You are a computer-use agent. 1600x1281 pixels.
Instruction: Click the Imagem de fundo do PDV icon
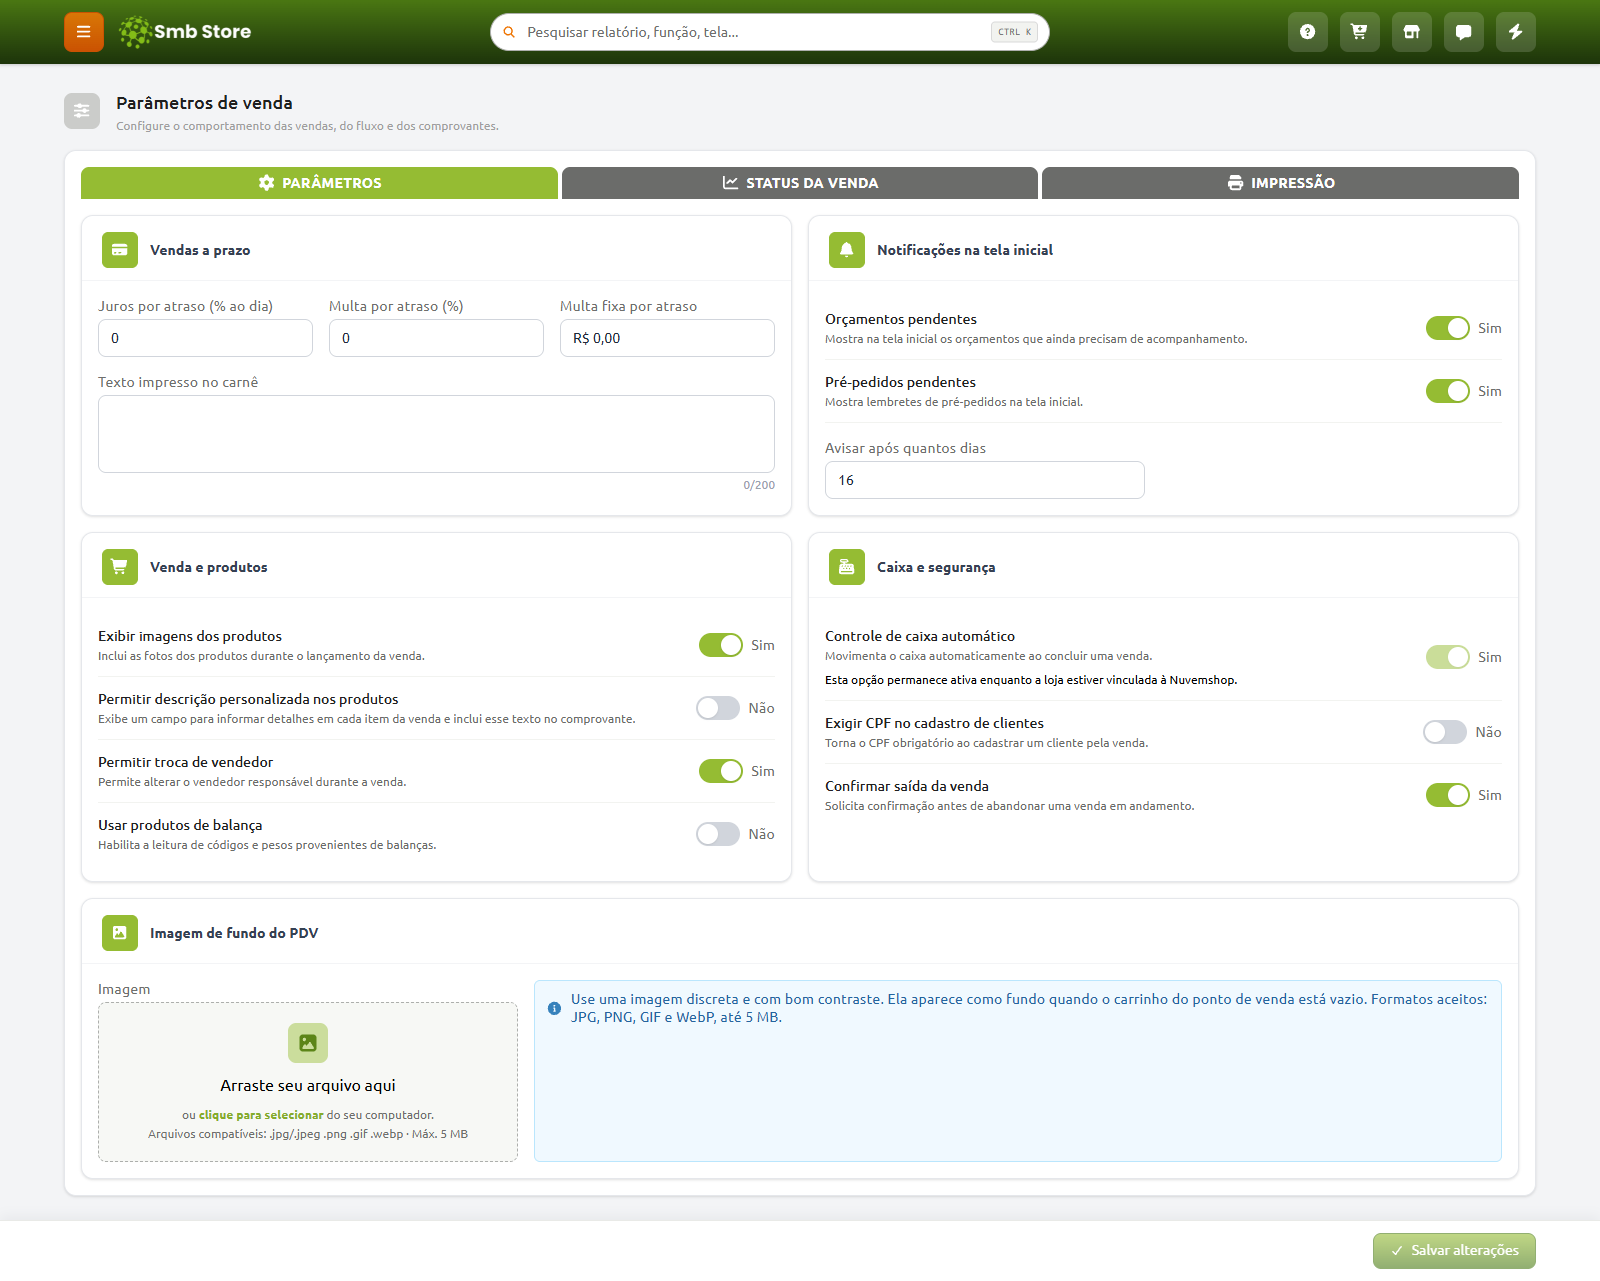pyautogui.click(x=120, y=933)
